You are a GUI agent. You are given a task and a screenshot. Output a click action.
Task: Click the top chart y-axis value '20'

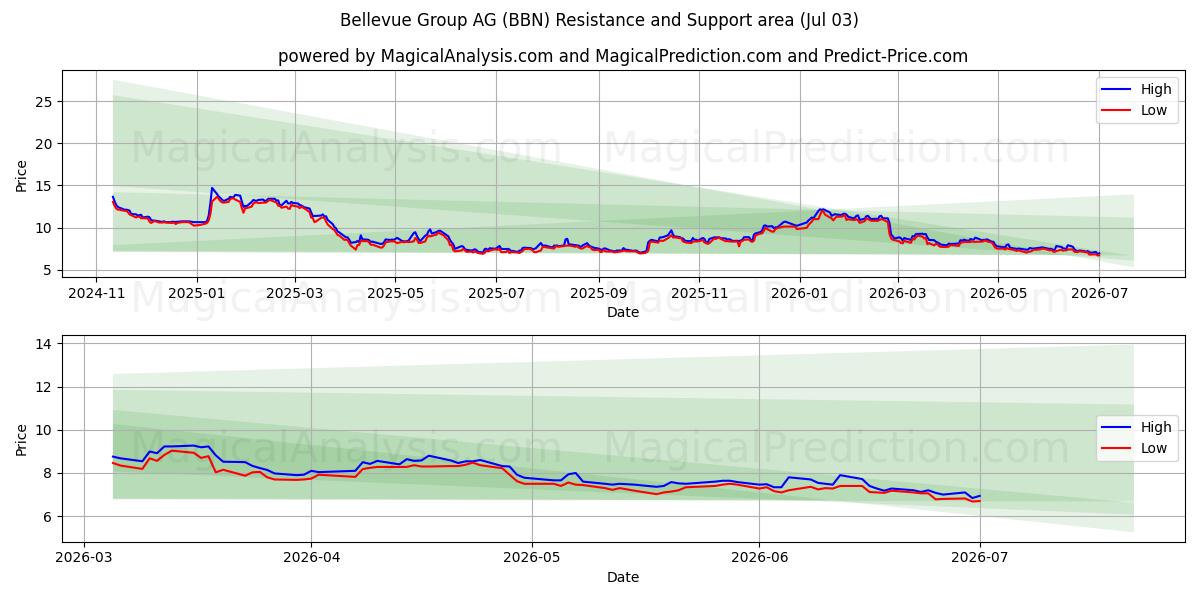[44, 144]
